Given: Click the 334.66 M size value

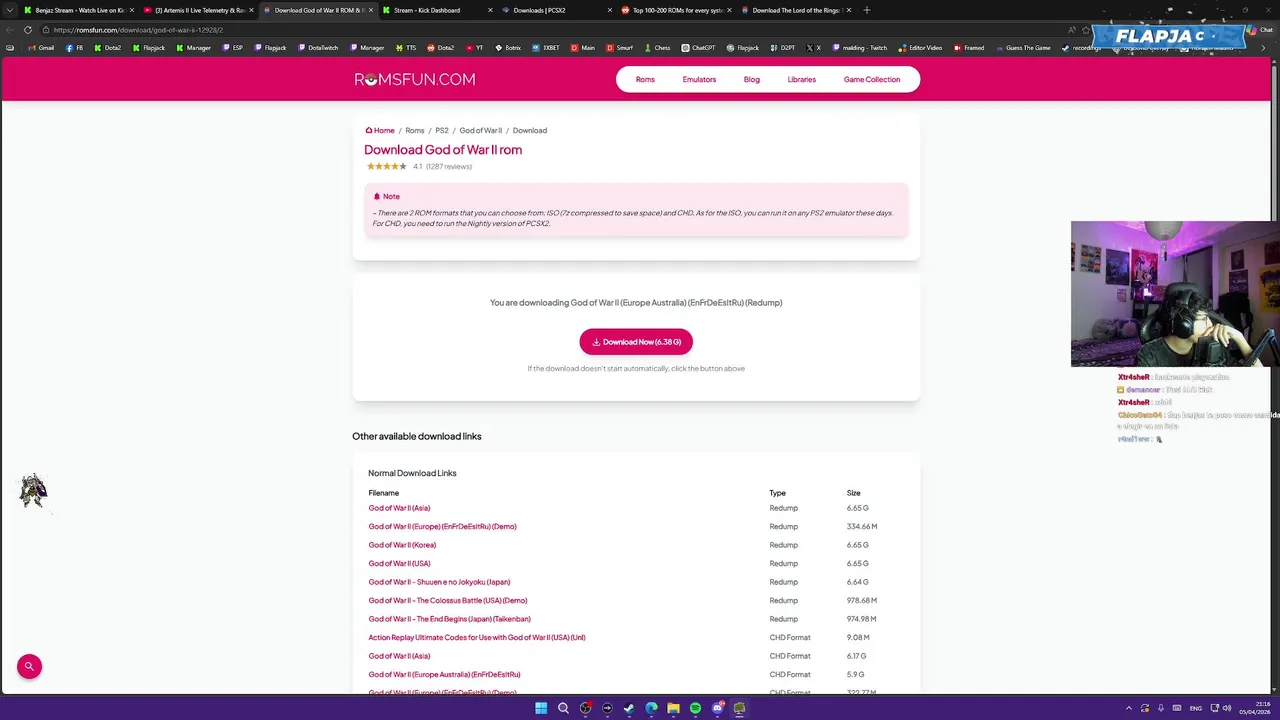Looking at the screenshot, I should point(861,526).
